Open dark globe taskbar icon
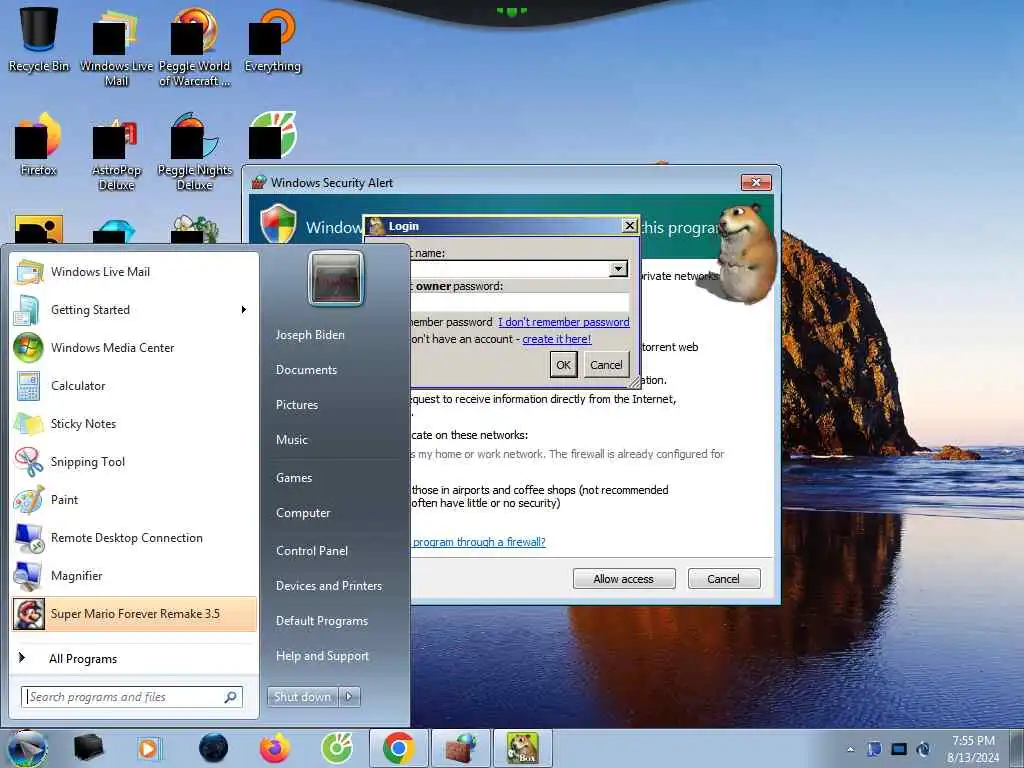Screen dimensions: 1024x768 [213, 748]
